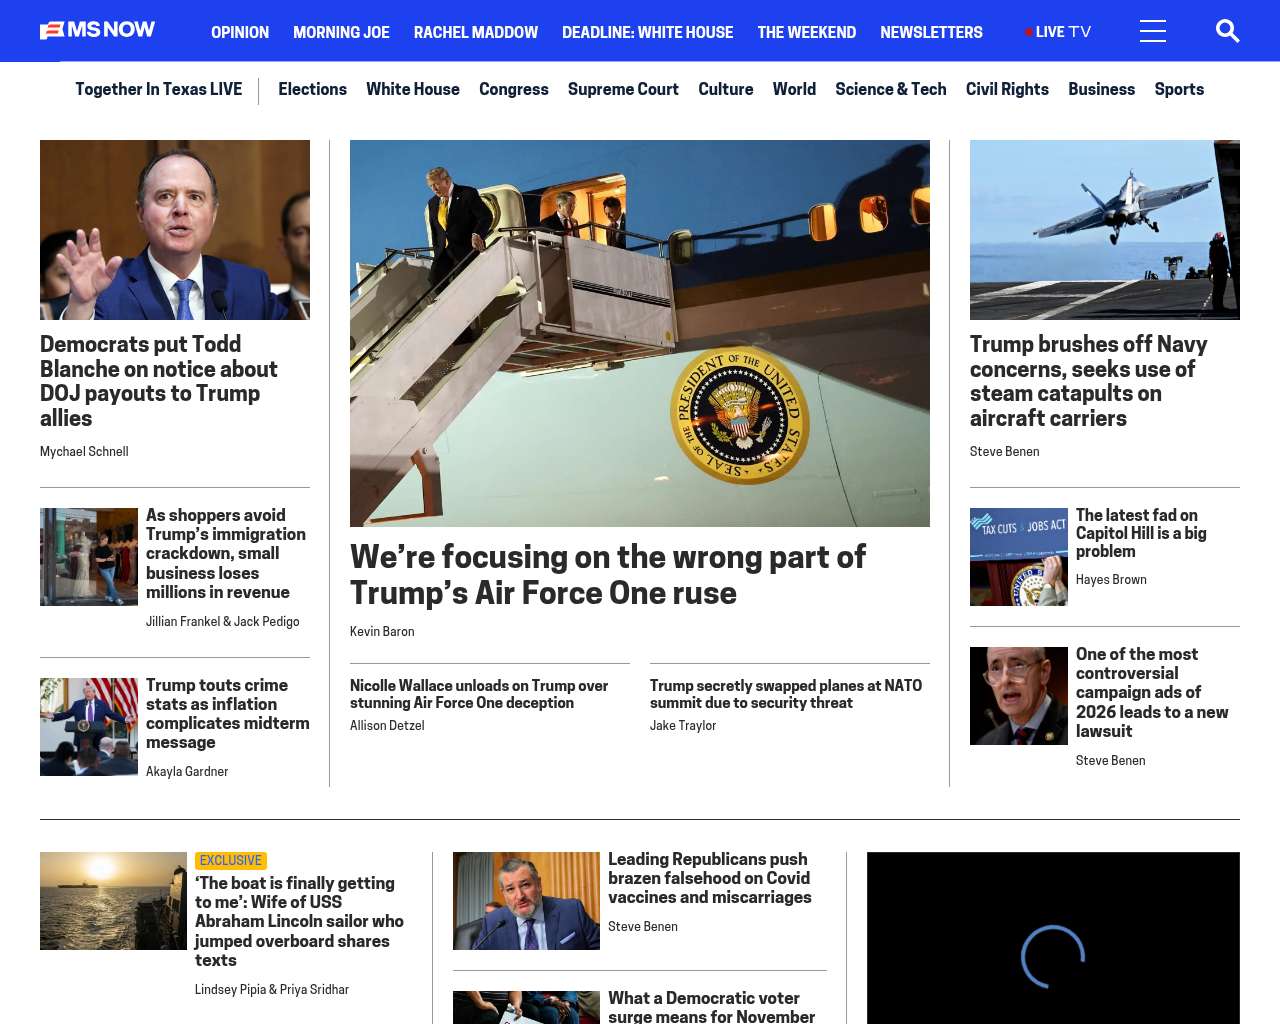Read small business loses millions story
Image resolution: width=1280 pixels, height=1024 pixels.
[x=226, y=553]
